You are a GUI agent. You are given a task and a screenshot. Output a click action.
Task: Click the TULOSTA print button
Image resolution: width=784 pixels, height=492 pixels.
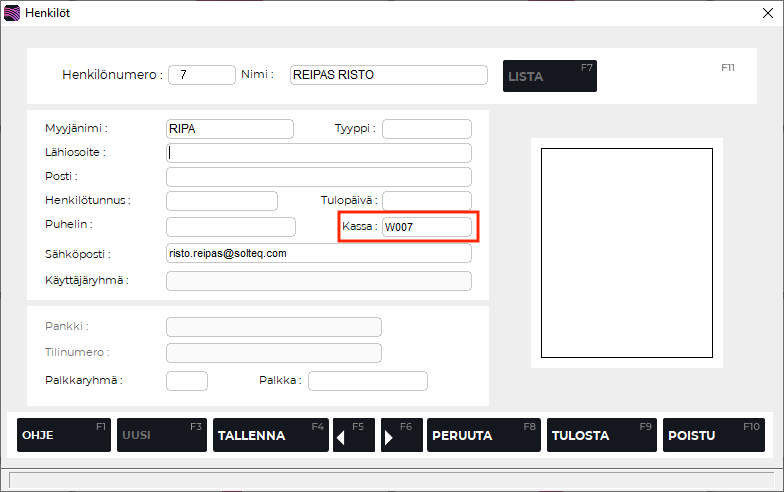(x=602, y=436)
